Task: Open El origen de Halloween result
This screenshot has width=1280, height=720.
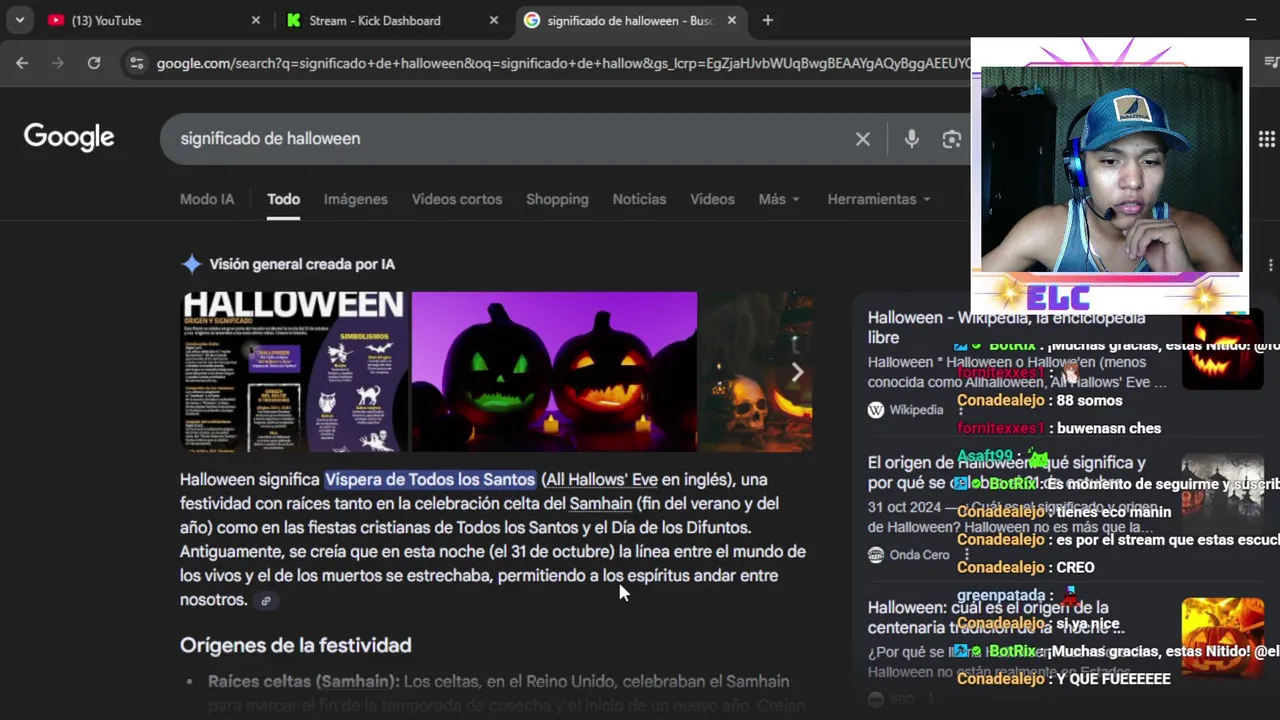Action: pyautogui.click(x=1006, y=472)
